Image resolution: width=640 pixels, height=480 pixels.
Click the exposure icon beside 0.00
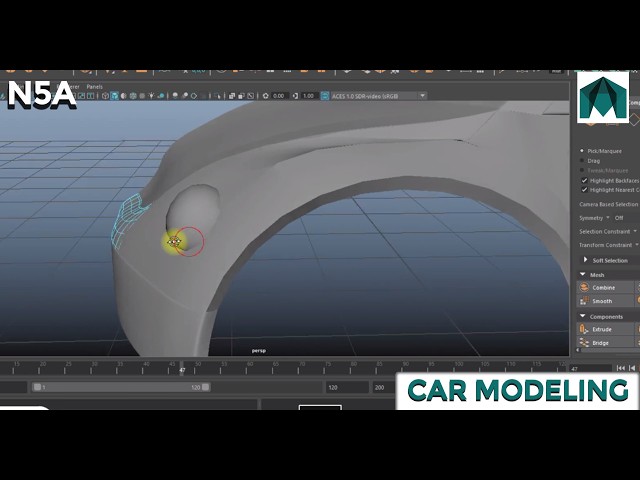click(x=266, y=96)
